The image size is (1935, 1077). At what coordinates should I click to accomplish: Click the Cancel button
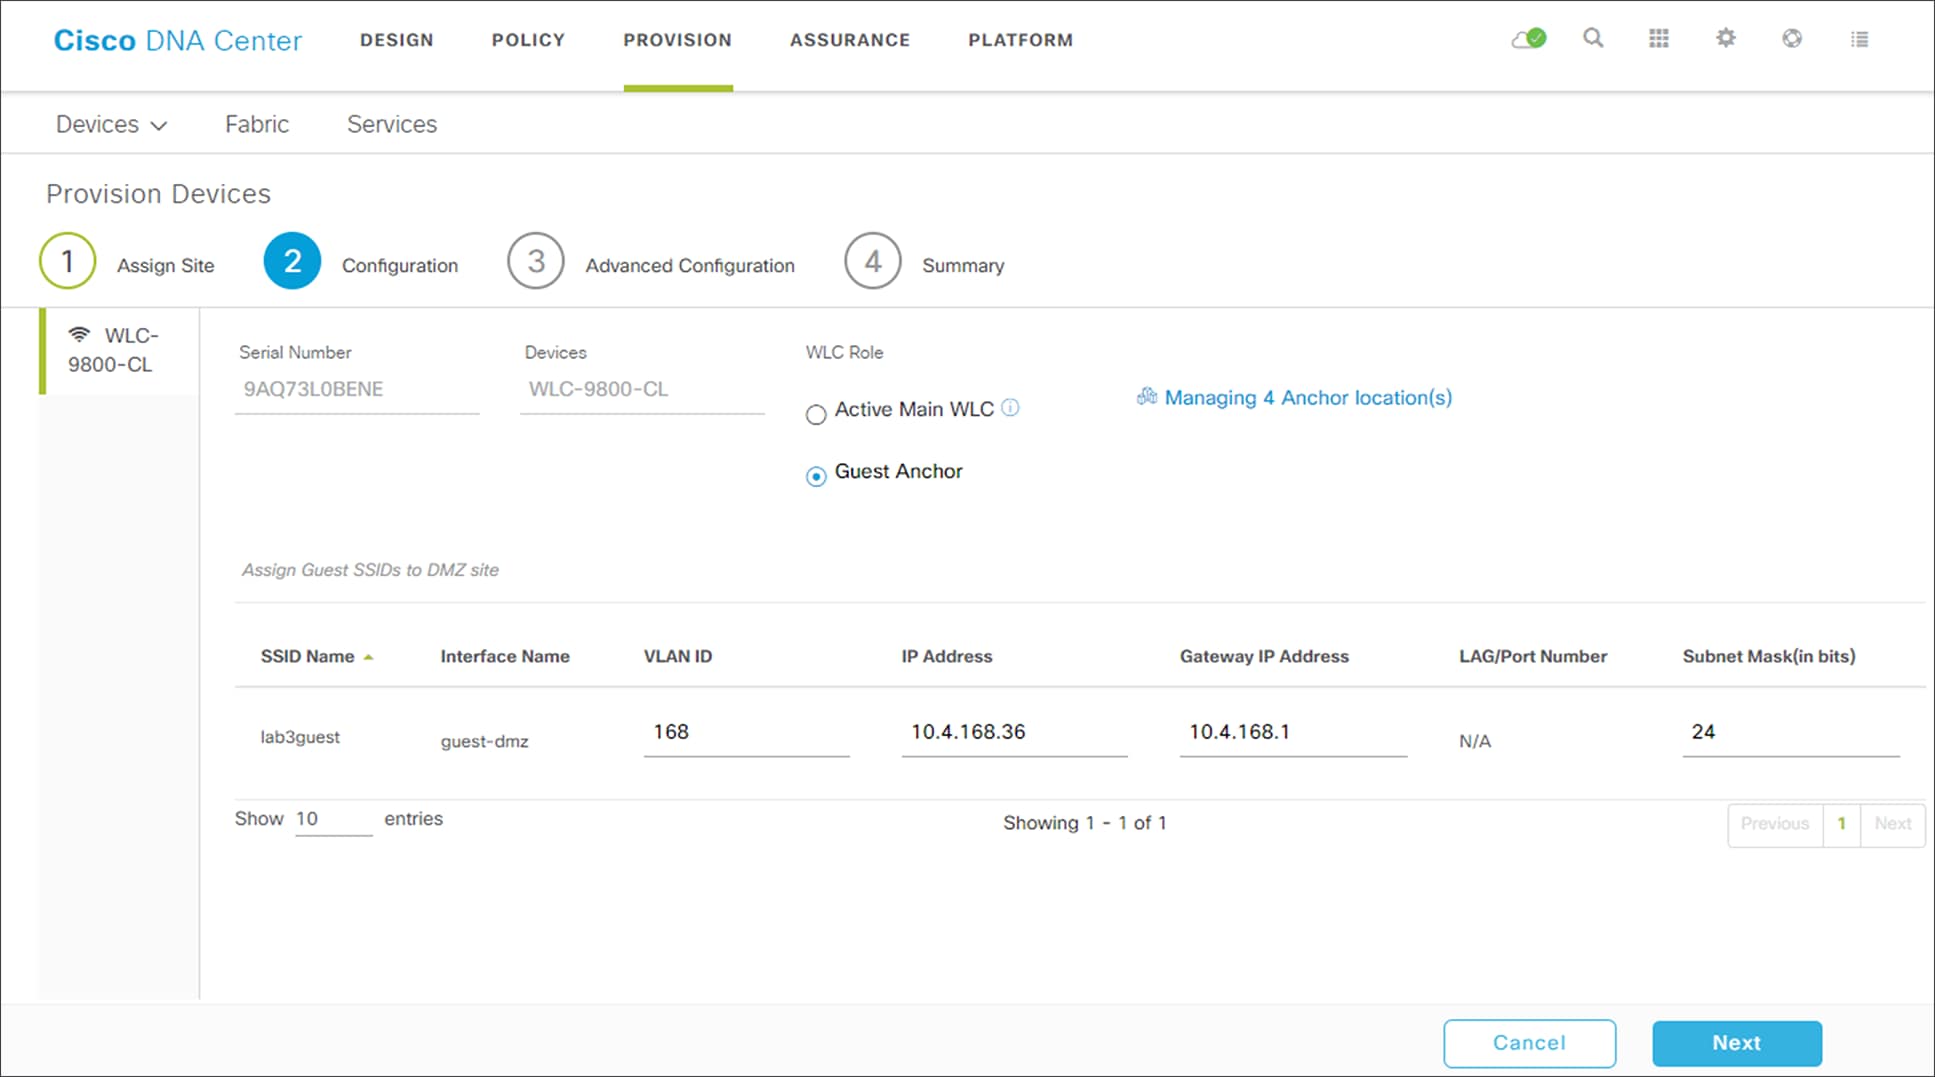tap(1529, 1043)
